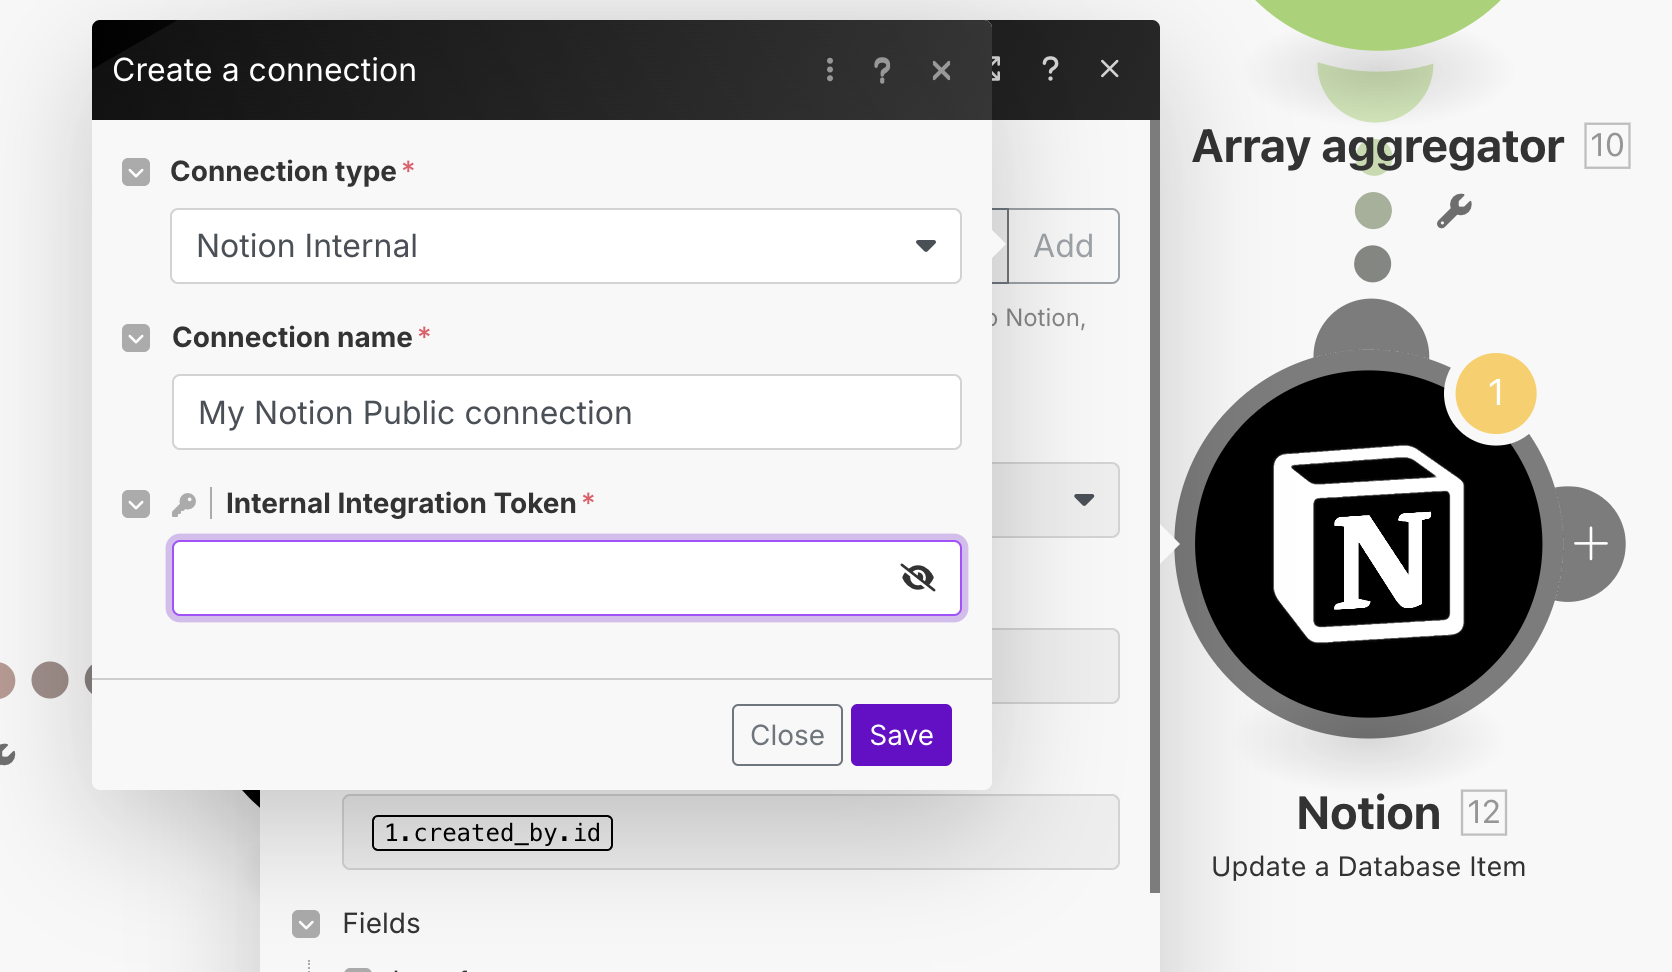Collapse the Connection type field chevron

coord(136,172)
